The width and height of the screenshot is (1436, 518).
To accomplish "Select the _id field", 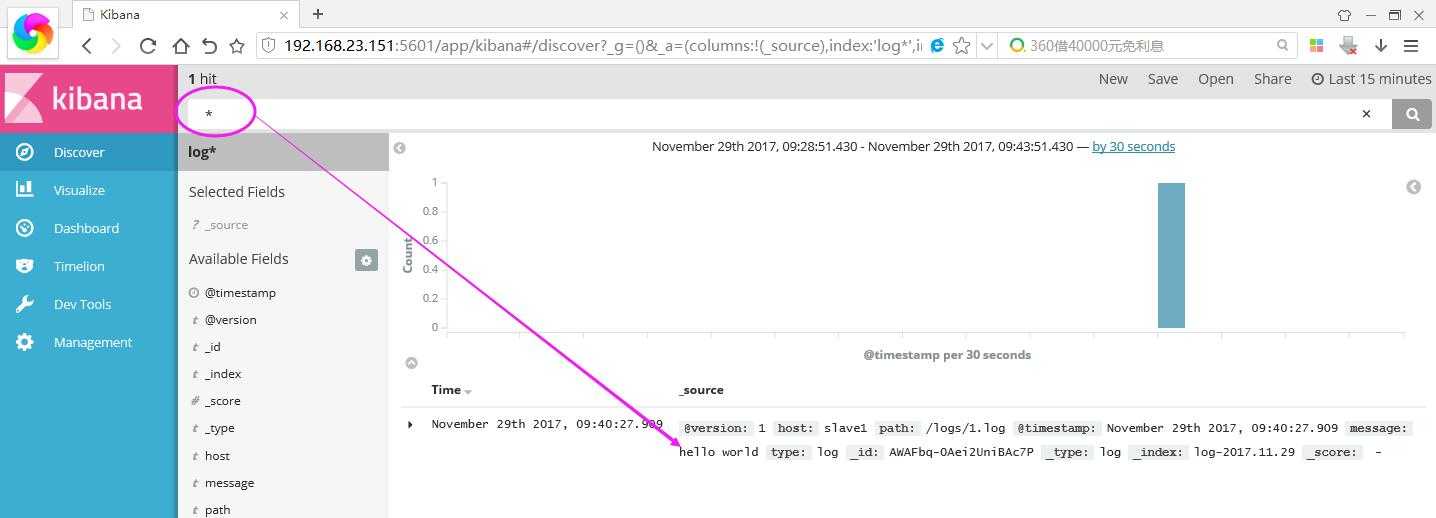I will (x=212, y=347).
